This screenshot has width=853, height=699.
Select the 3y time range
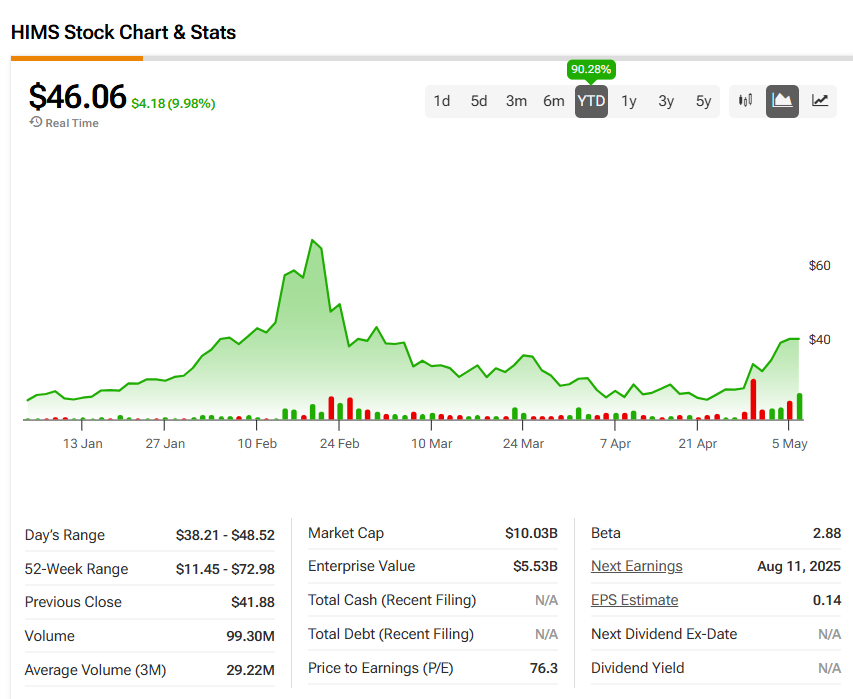tap(666, 101)
